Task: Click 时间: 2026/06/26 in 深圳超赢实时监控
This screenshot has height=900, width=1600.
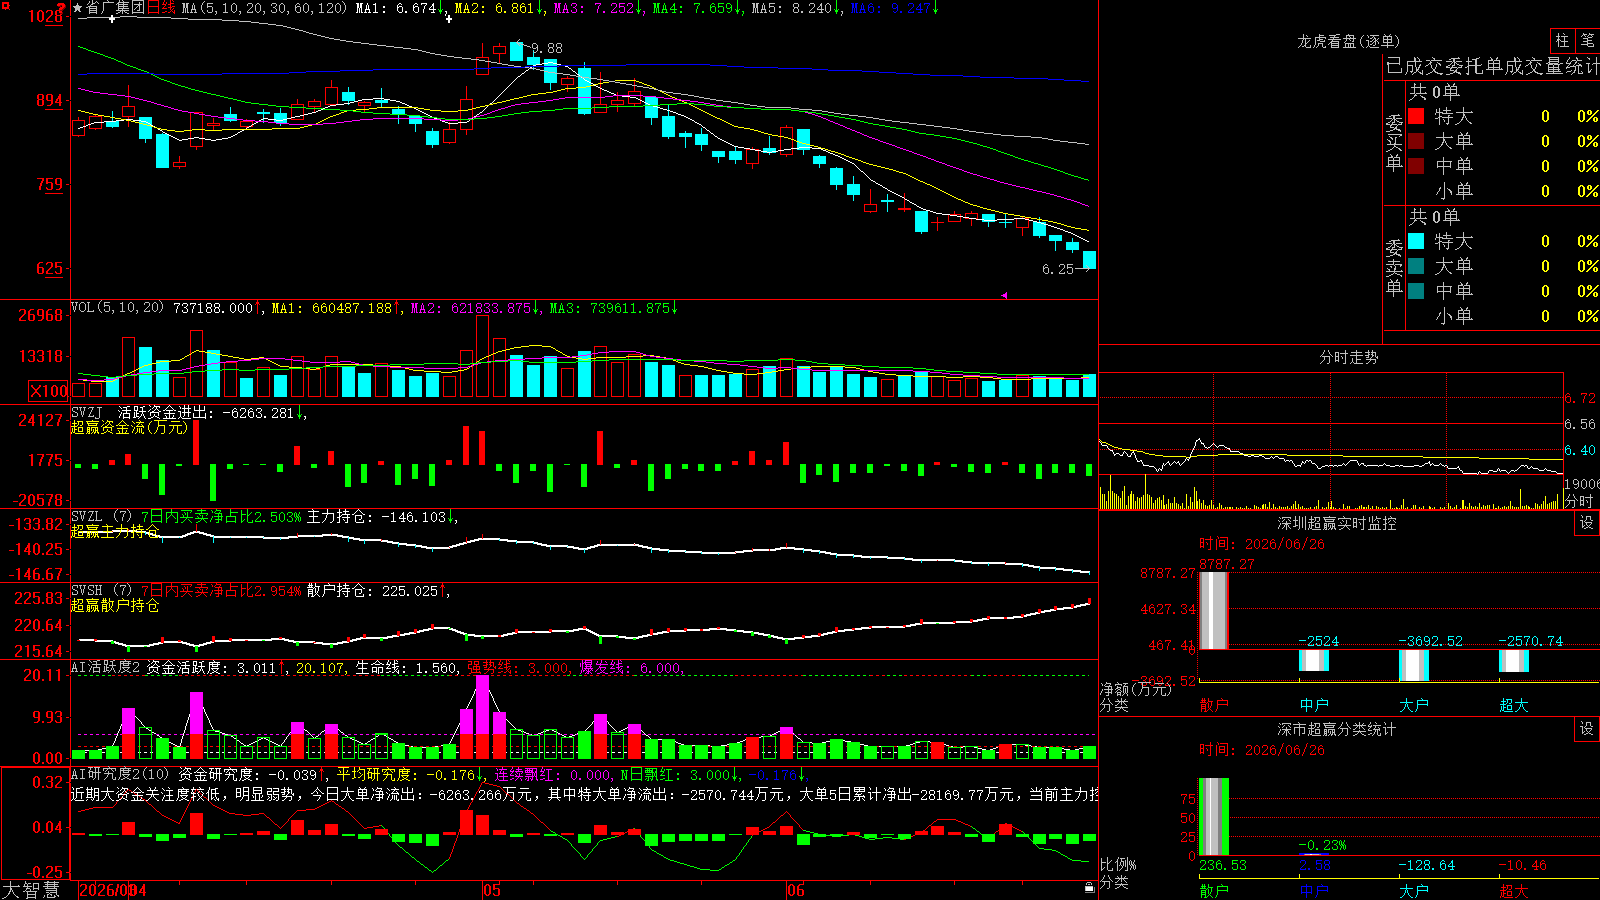Action: (x=1262, y=544)
